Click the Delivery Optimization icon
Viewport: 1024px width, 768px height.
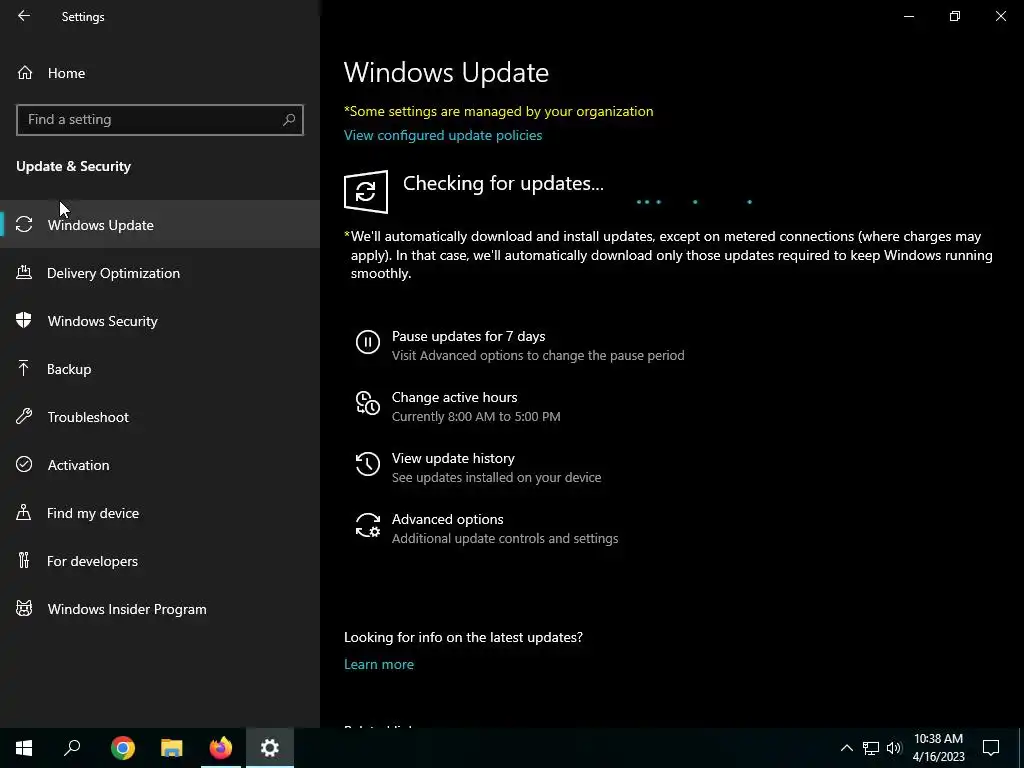[24, 272]
